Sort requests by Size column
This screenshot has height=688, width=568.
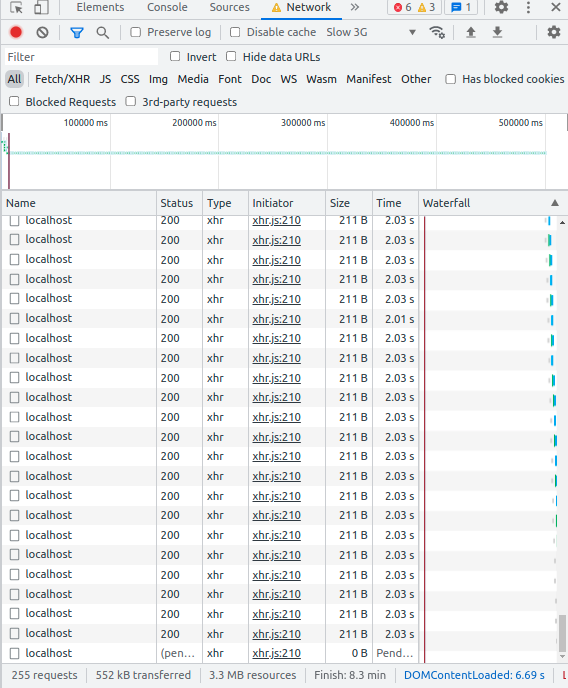tap(349, 203)
